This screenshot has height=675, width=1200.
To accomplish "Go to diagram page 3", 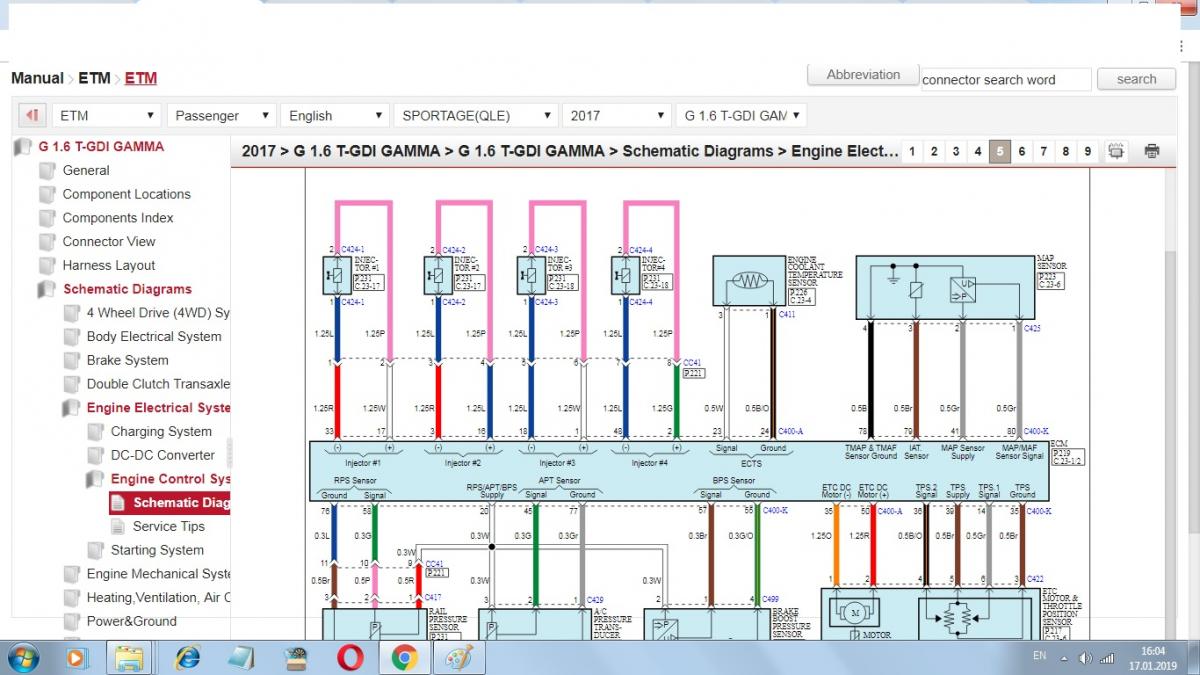I will click(x=956, y=151).
